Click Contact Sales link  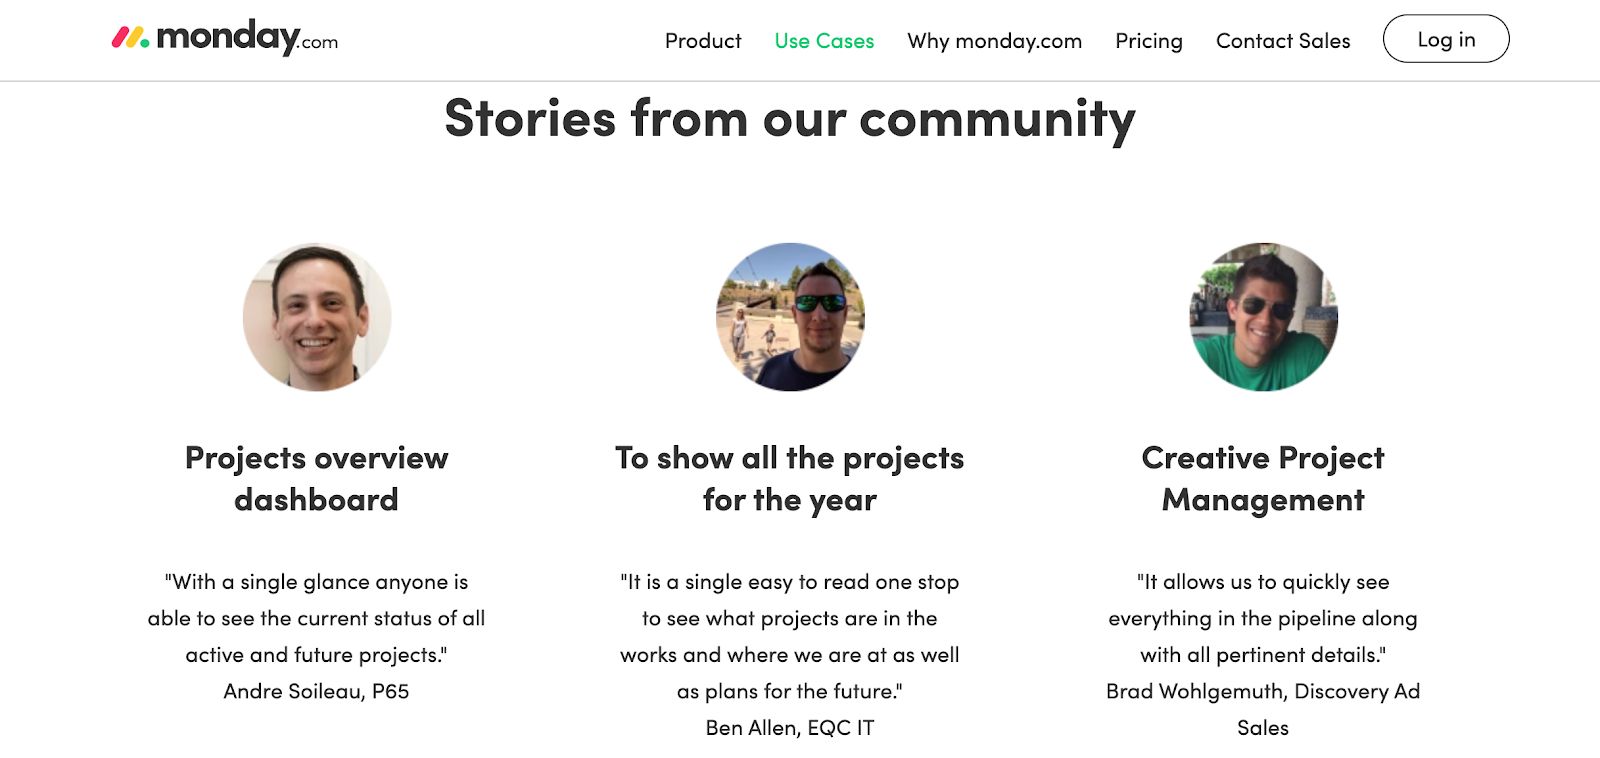click(x=1283, y=41)
